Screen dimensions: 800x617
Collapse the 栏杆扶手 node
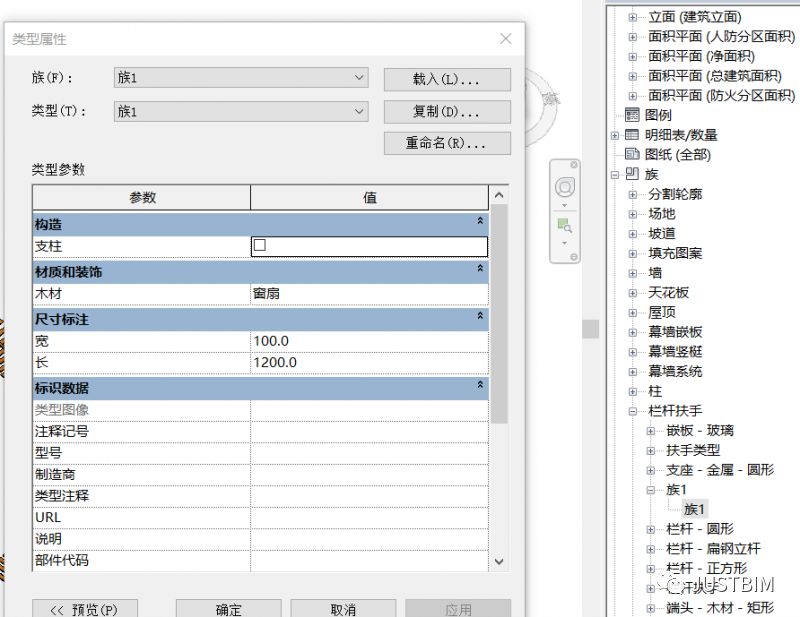(633, 411)
